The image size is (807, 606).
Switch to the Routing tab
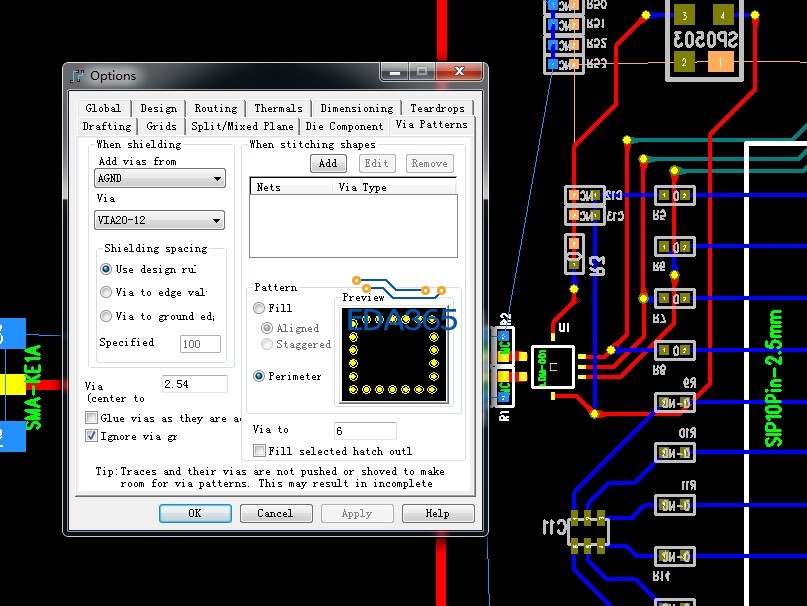pyautogui.click(x=215, y=108)
